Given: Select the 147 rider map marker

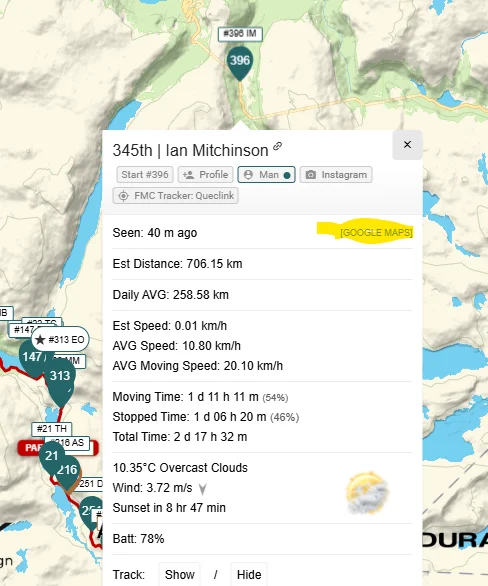Looking at the screenshot, I should [33, 358].
